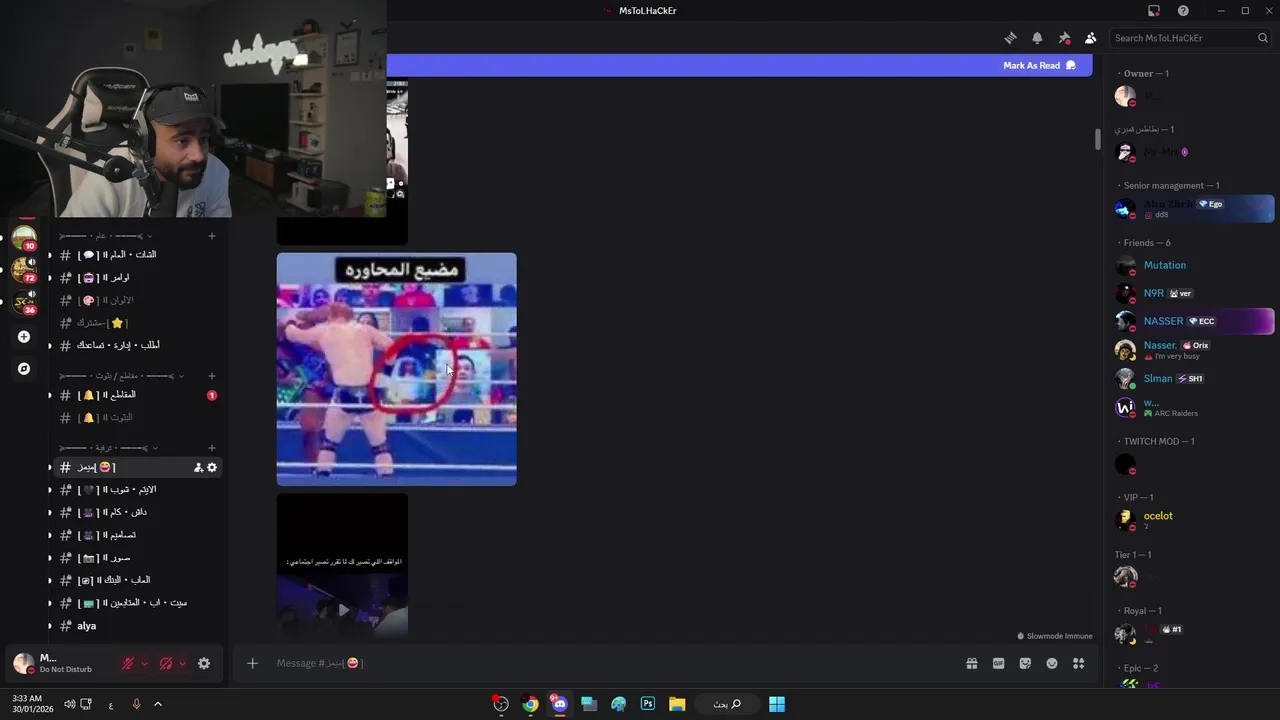Click the taskbar search box
The image size is (1280, 720).
(x=727, y=704)
